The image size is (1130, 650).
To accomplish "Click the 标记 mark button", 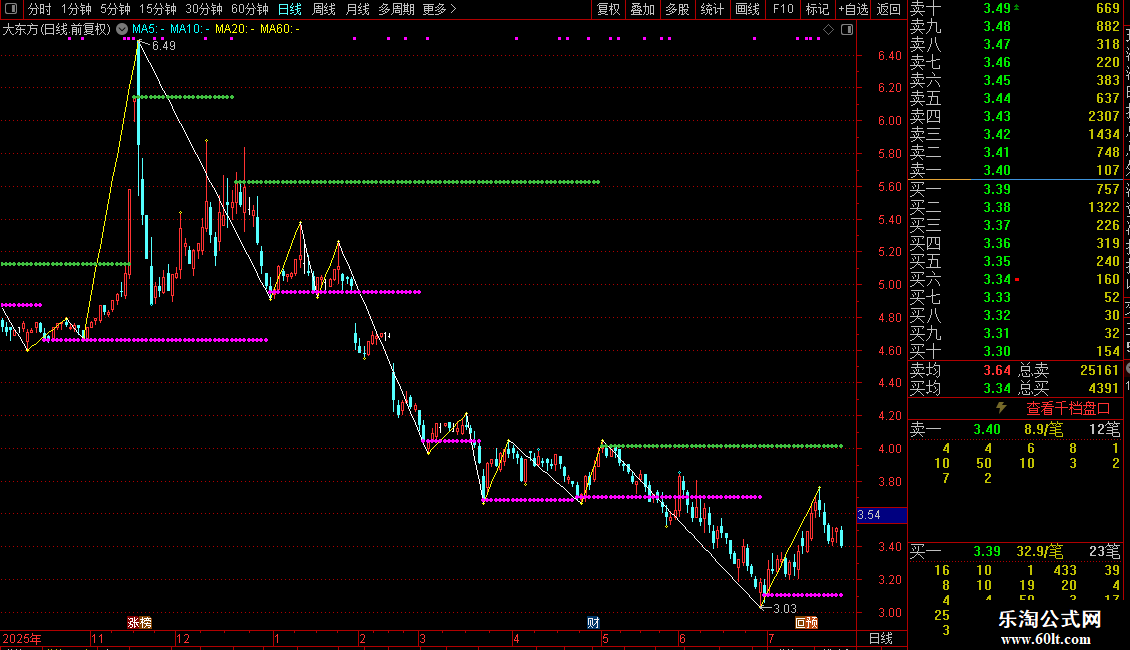I will point(817,9).
